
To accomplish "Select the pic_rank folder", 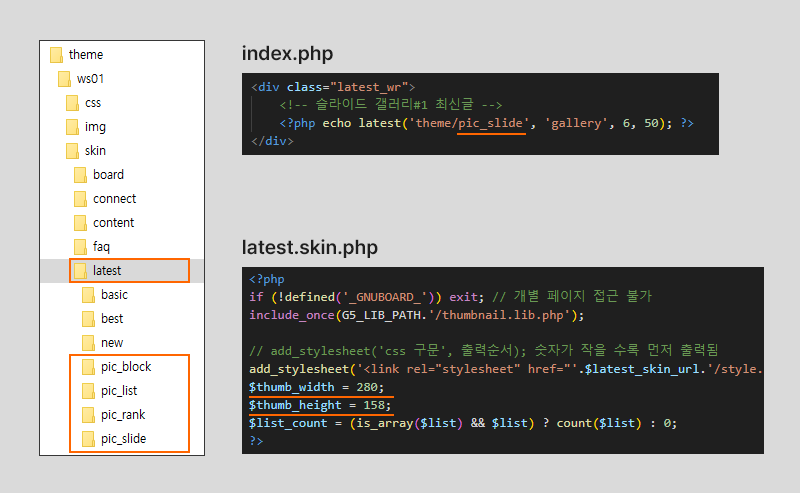I will point(124,415).
